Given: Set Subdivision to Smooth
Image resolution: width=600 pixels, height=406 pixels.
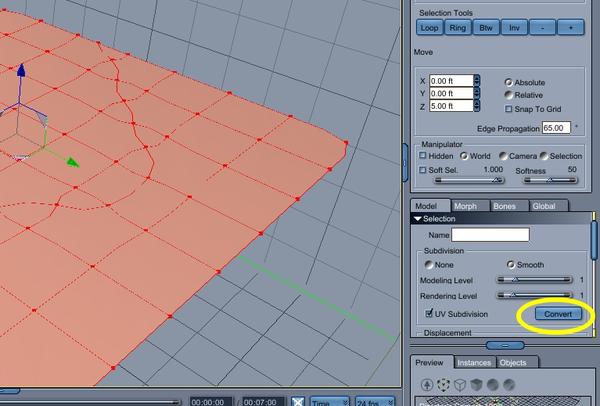Looking at the screenshot, I should point(511,264).
